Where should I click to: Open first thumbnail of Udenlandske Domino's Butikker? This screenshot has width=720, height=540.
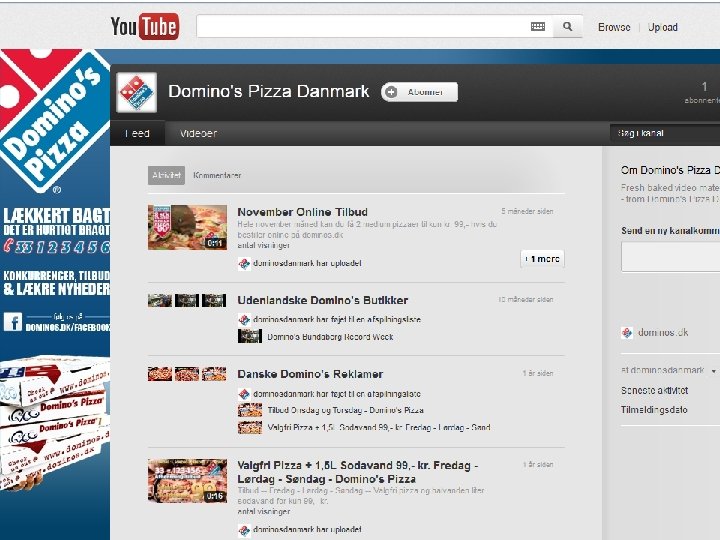160,300
